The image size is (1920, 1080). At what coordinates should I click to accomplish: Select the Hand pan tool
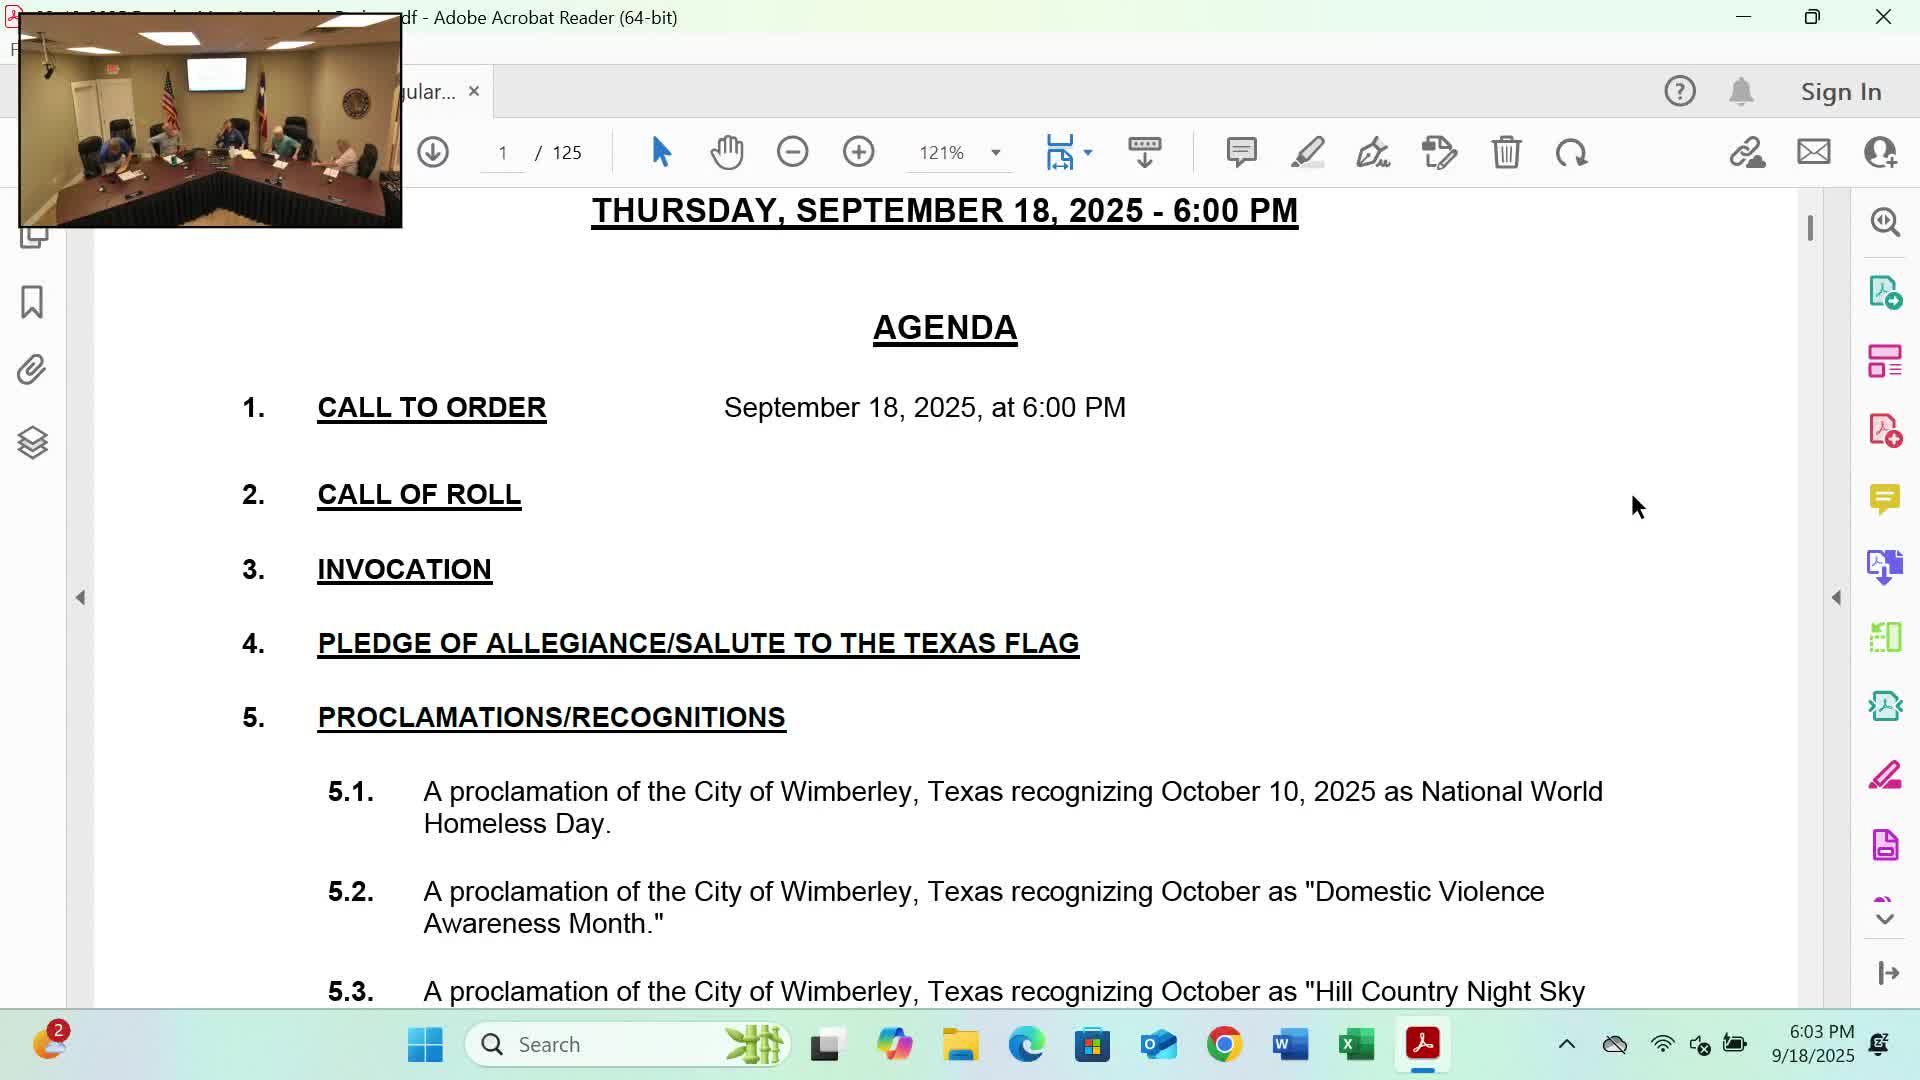[x=727, y=152]
